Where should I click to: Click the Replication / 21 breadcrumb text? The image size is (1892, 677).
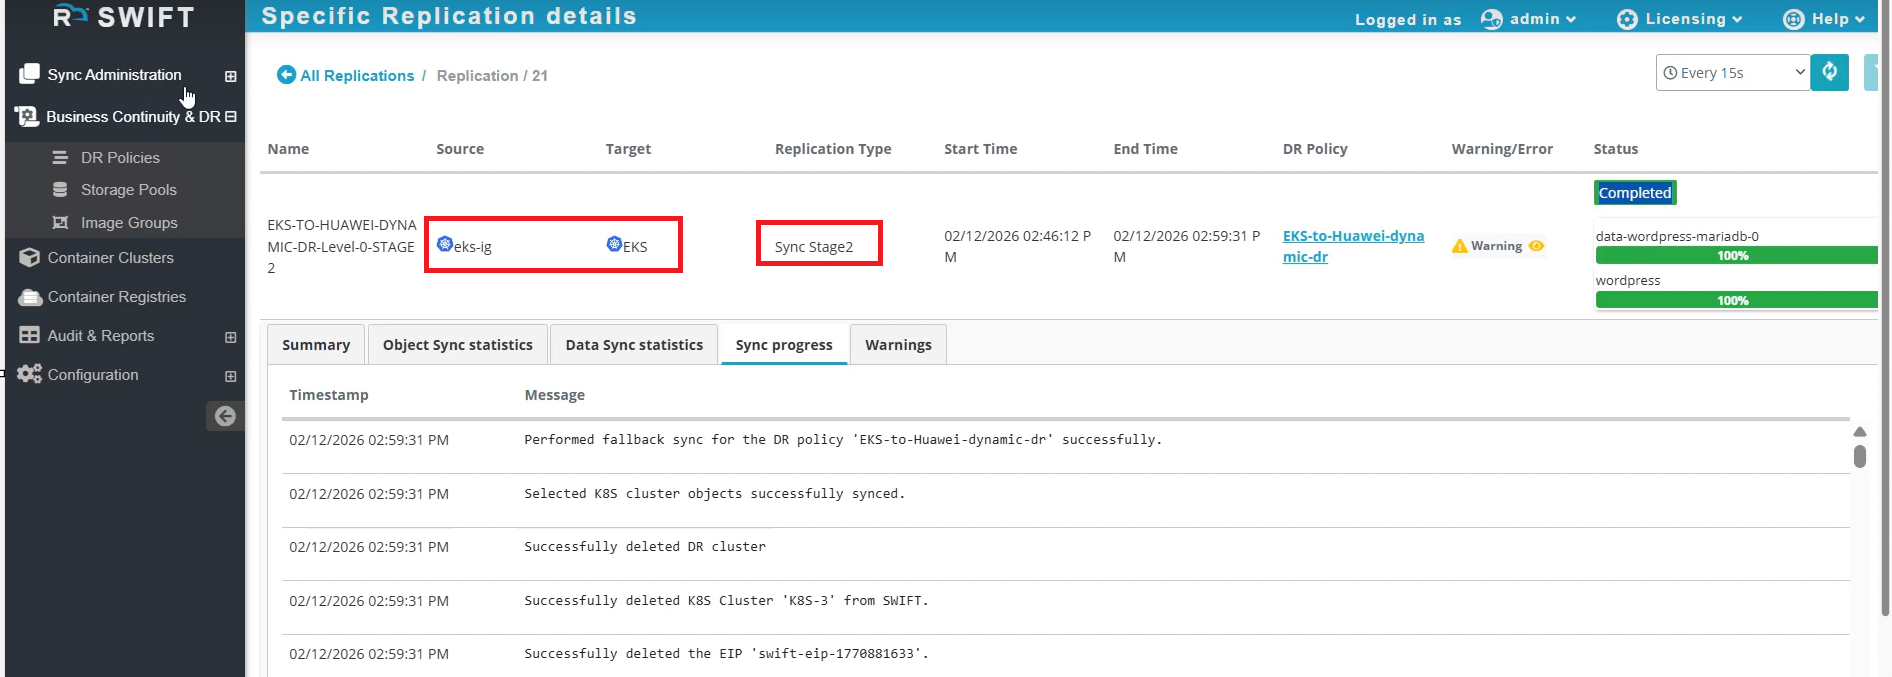click(492, 75)
